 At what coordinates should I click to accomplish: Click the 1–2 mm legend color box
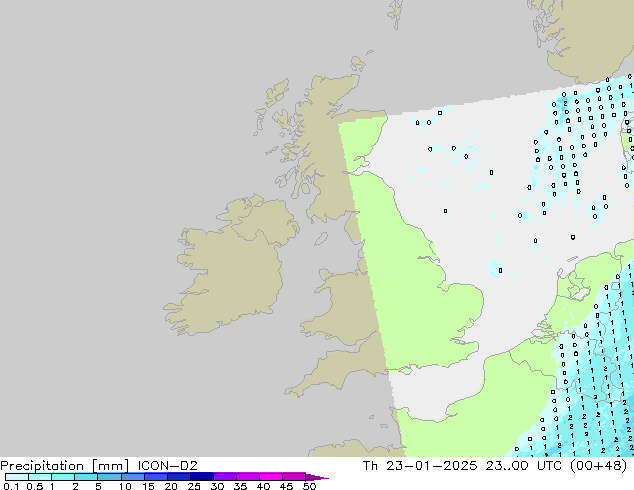pyautogui.click(x=63, y=477)
